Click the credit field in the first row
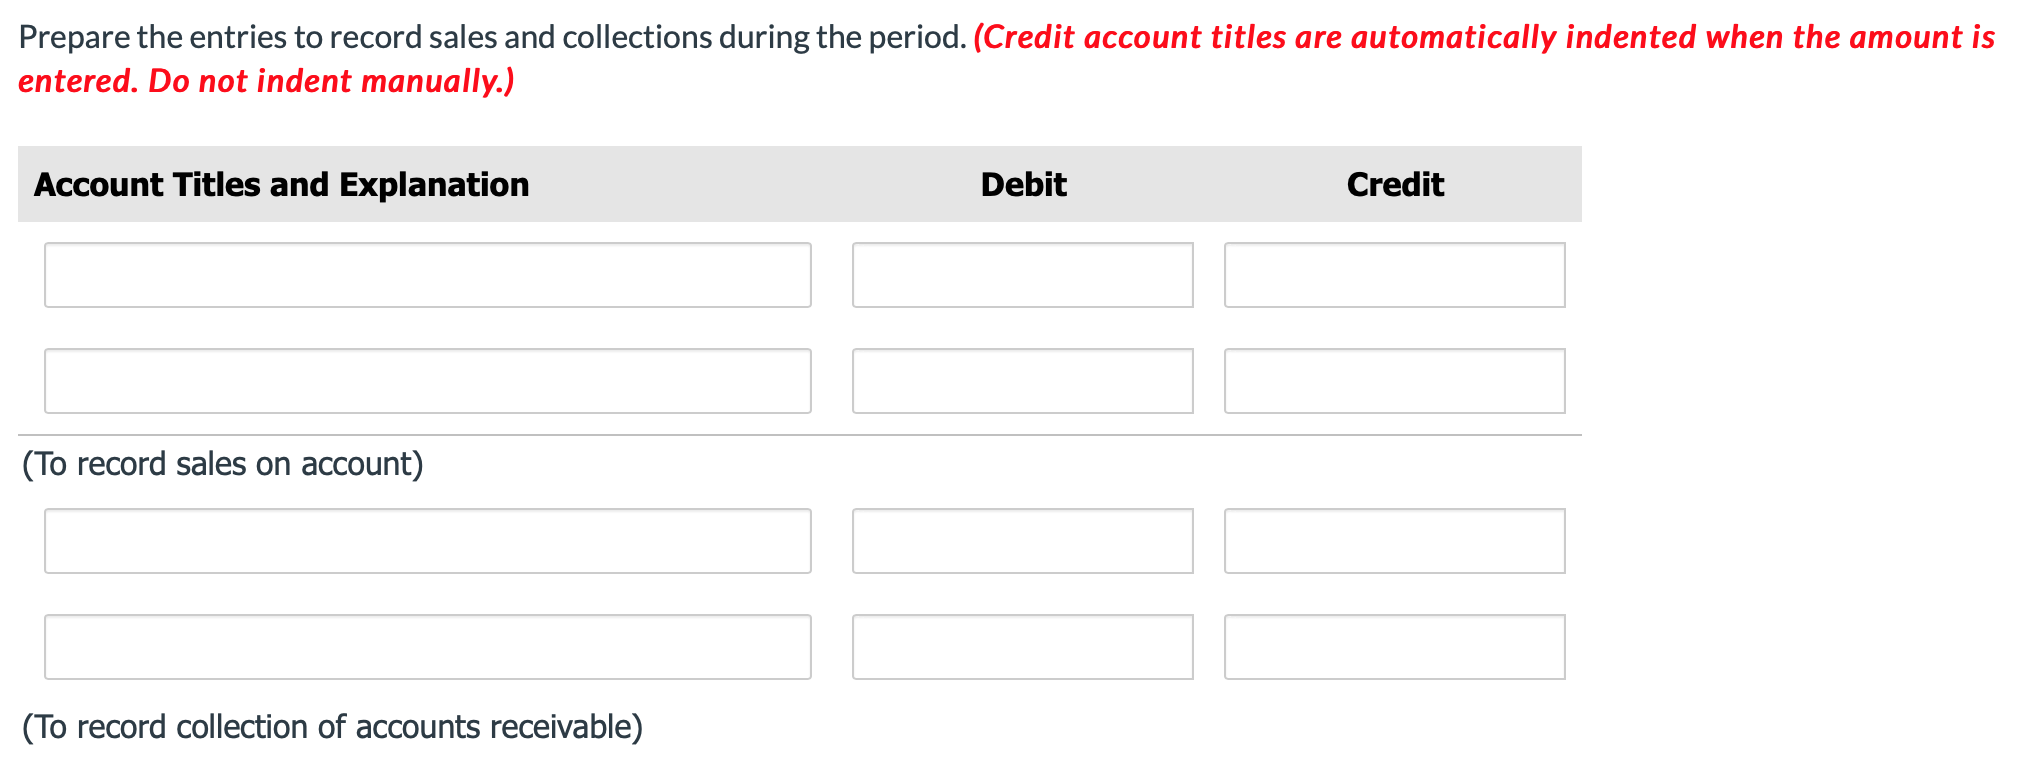The width and height of the screenshot is (2024, 760). 1394,275
